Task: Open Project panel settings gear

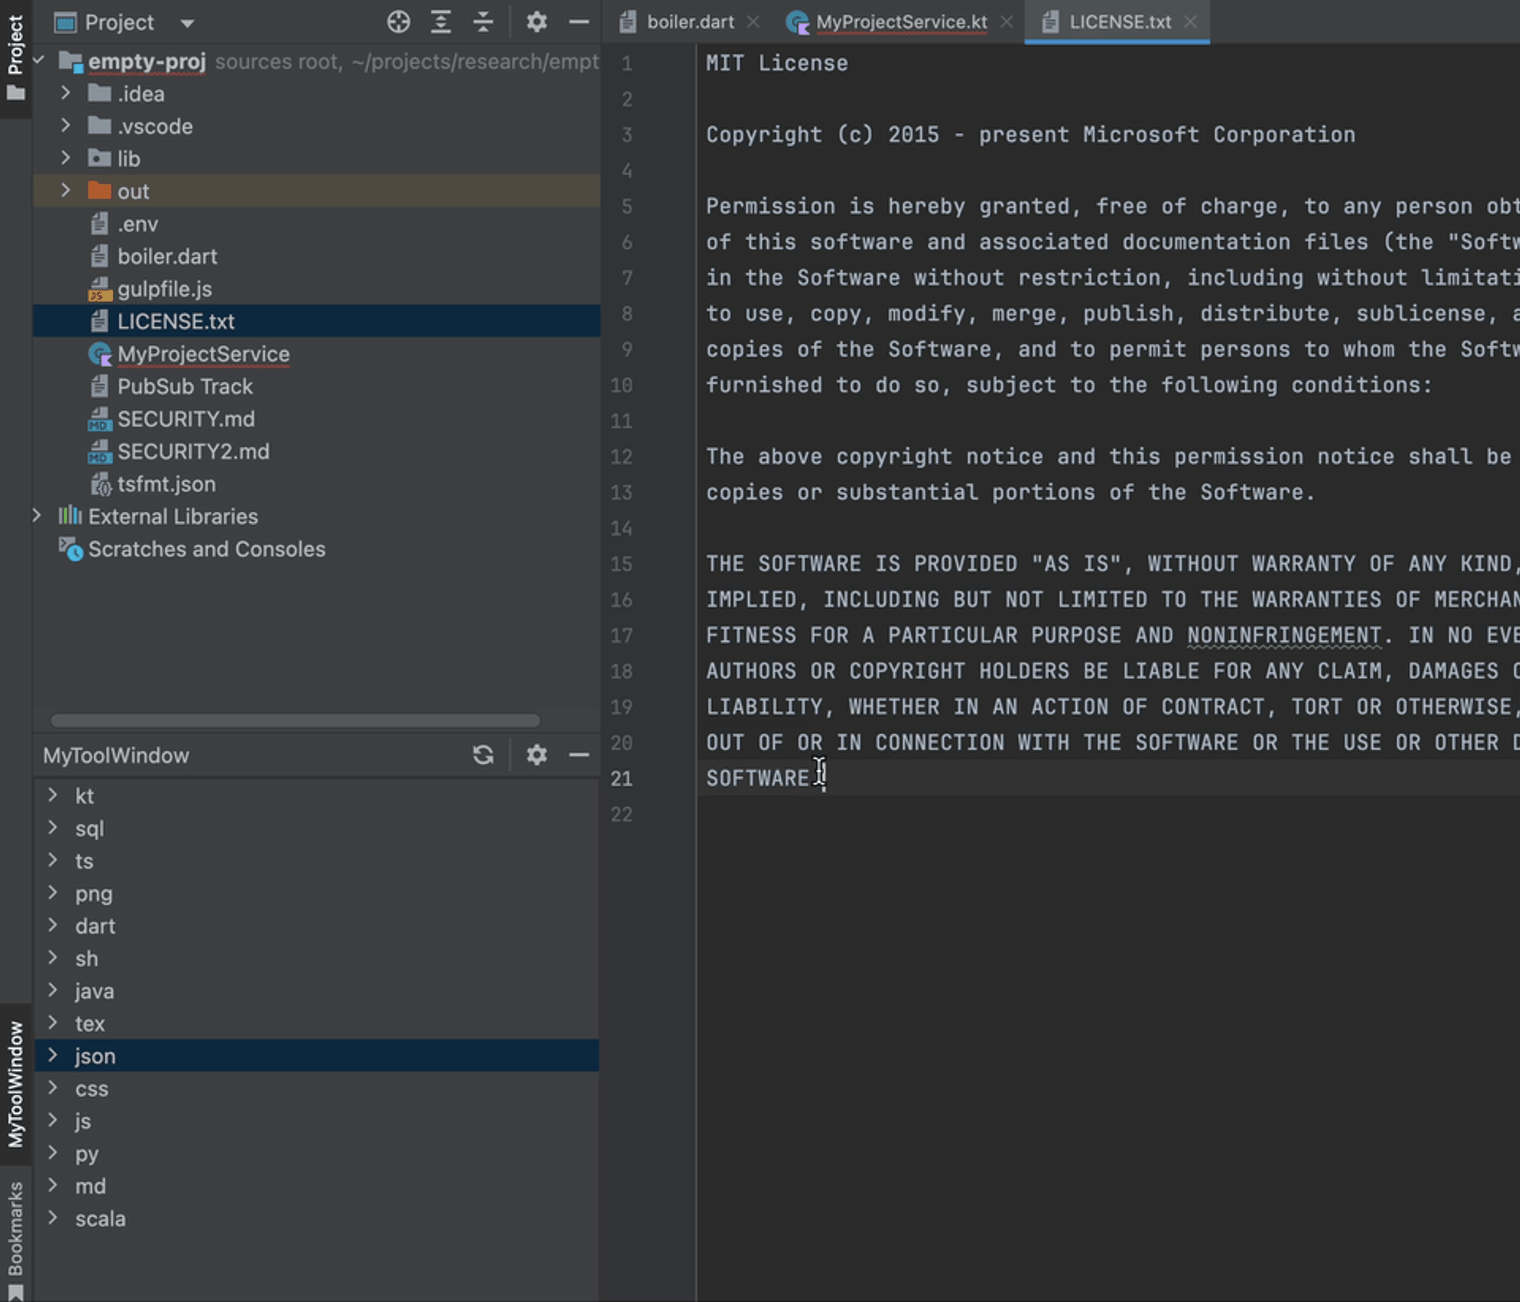Action: 537,22
